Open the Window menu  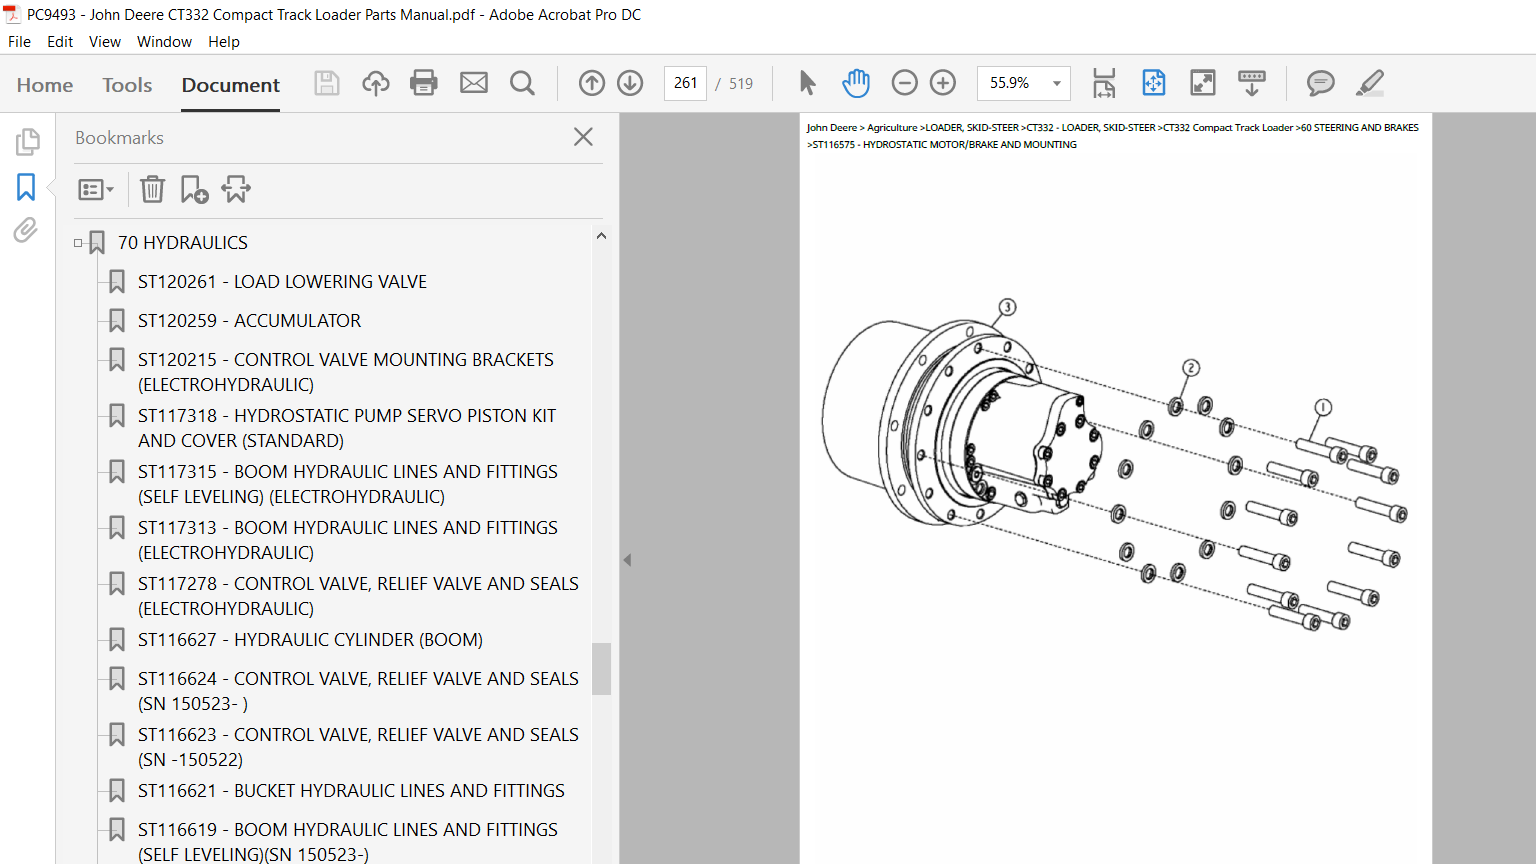pos(164,42)
